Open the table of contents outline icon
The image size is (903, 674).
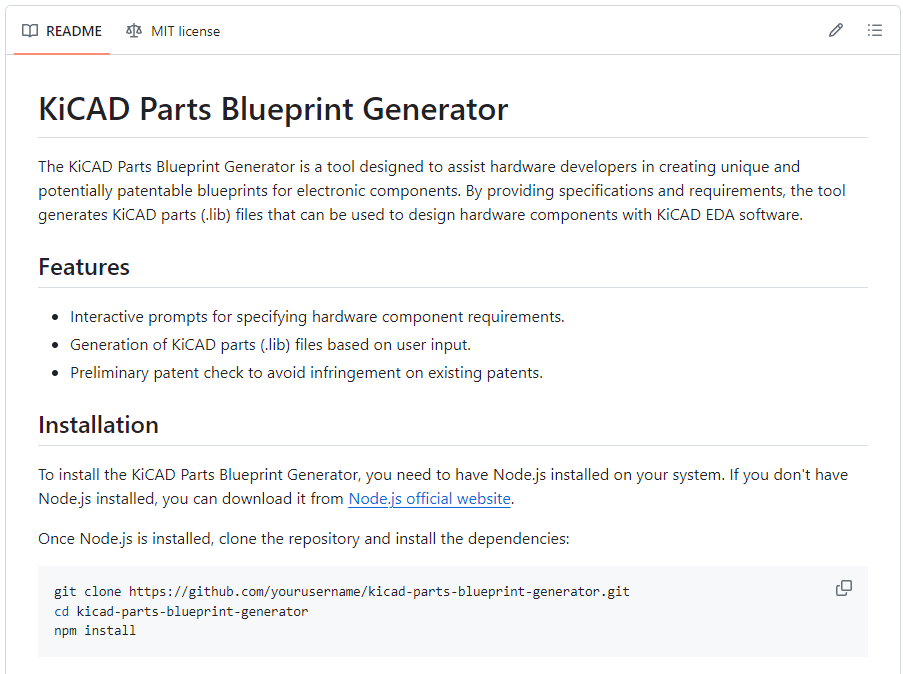pyautogui.click(x=875, y=31)
